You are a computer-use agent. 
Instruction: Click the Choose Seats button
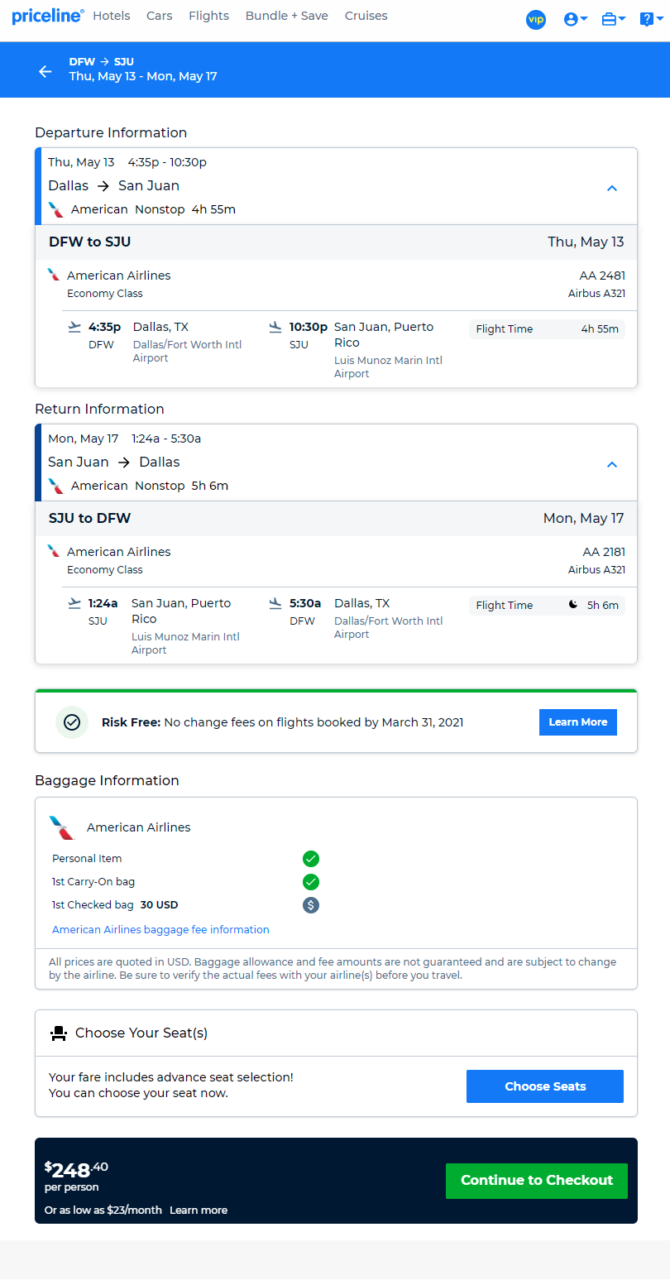tap(545, 1086)
